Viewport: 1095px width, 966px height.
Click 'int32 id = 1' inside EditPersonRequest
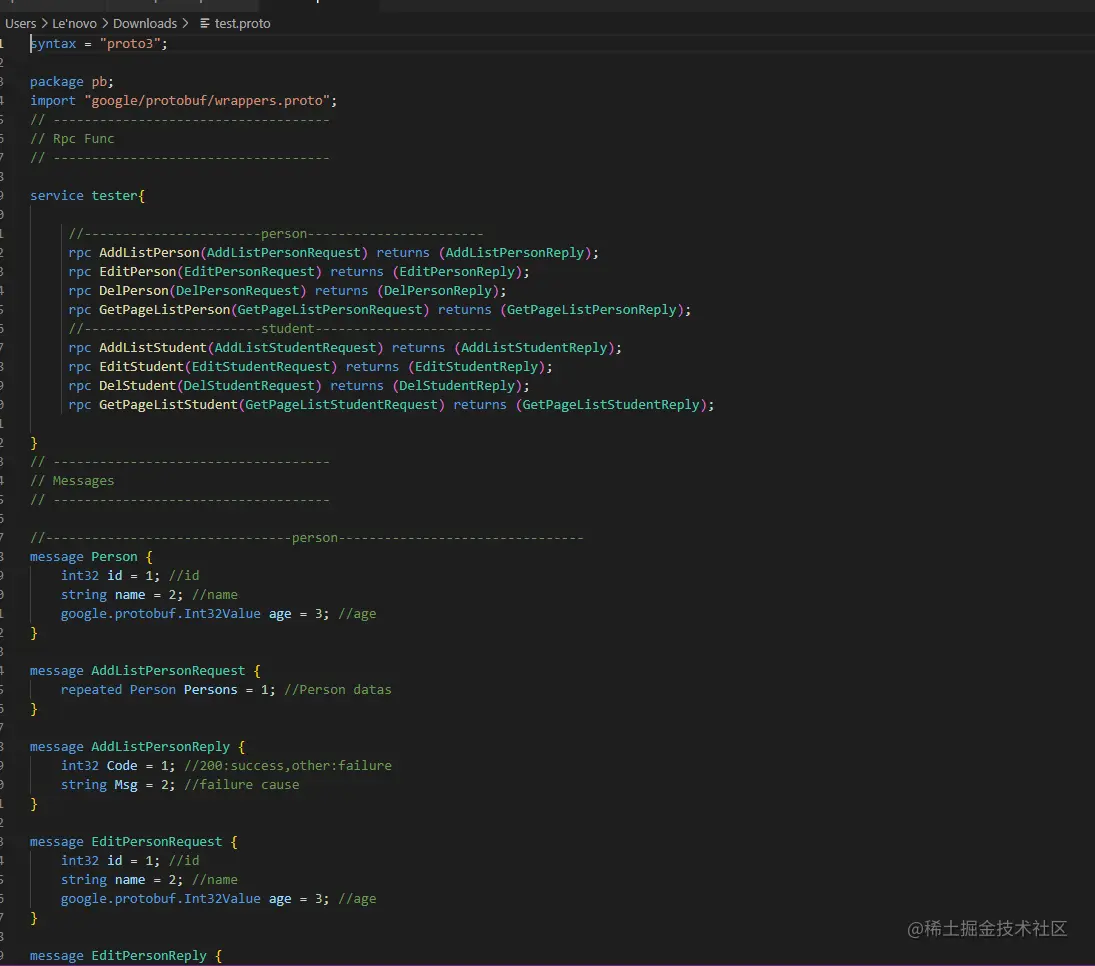coord(110,861)
